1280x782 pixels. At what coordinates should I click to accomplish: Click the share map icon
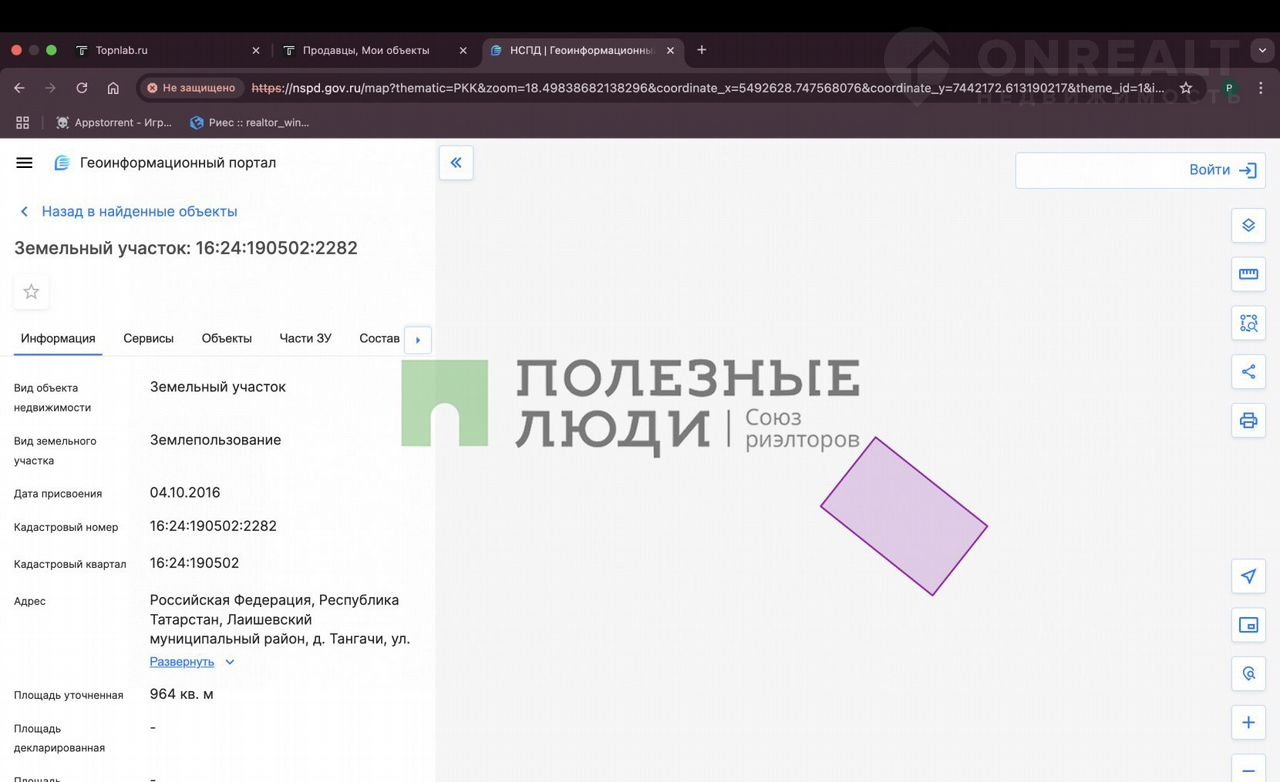1248,372
